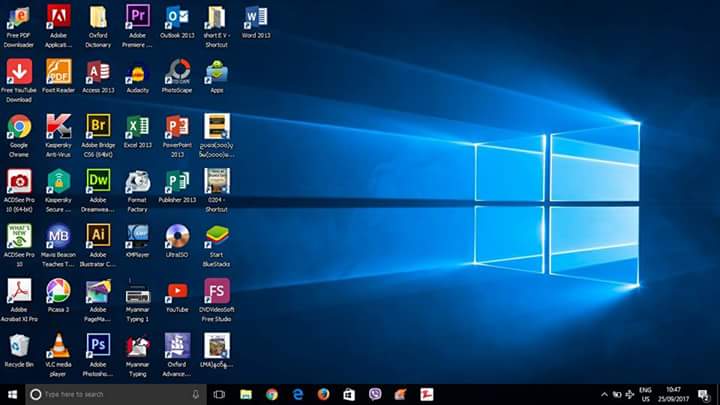Select Adobe Acrobat XI Pro icon
The height and width of the screenshot is (405, 720).
[x=19, y=299]
